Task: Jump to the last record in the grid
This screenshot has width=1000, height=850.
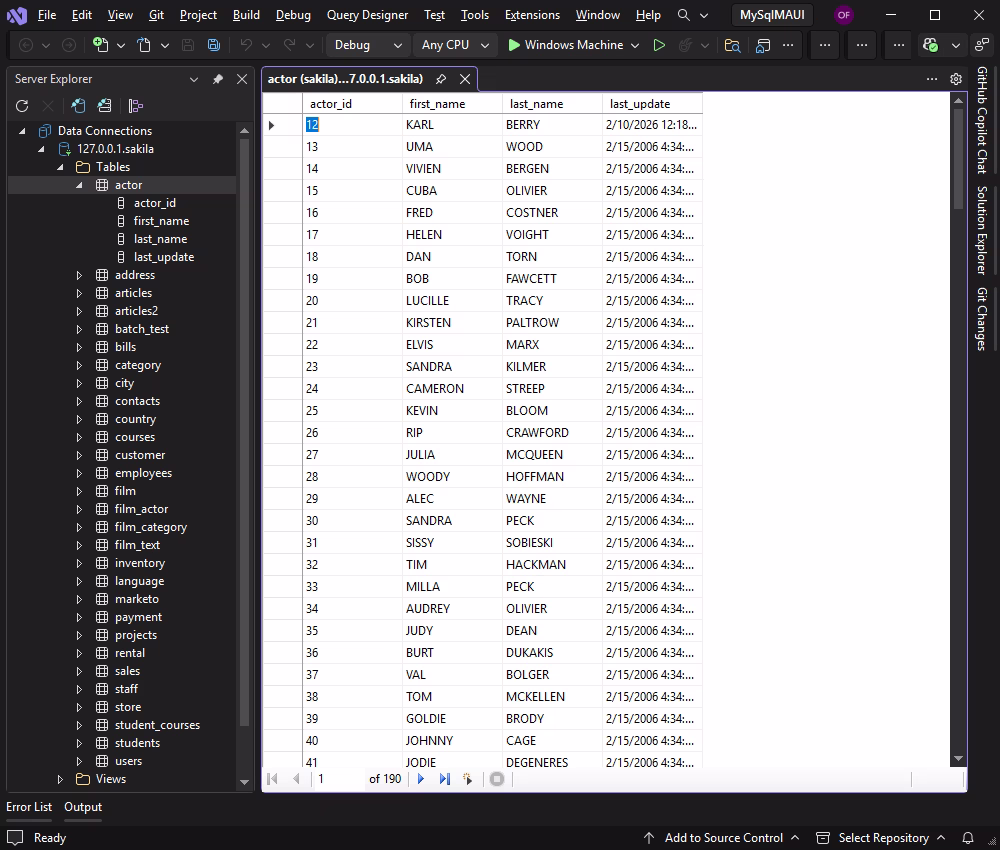Action: click(443, 779)
